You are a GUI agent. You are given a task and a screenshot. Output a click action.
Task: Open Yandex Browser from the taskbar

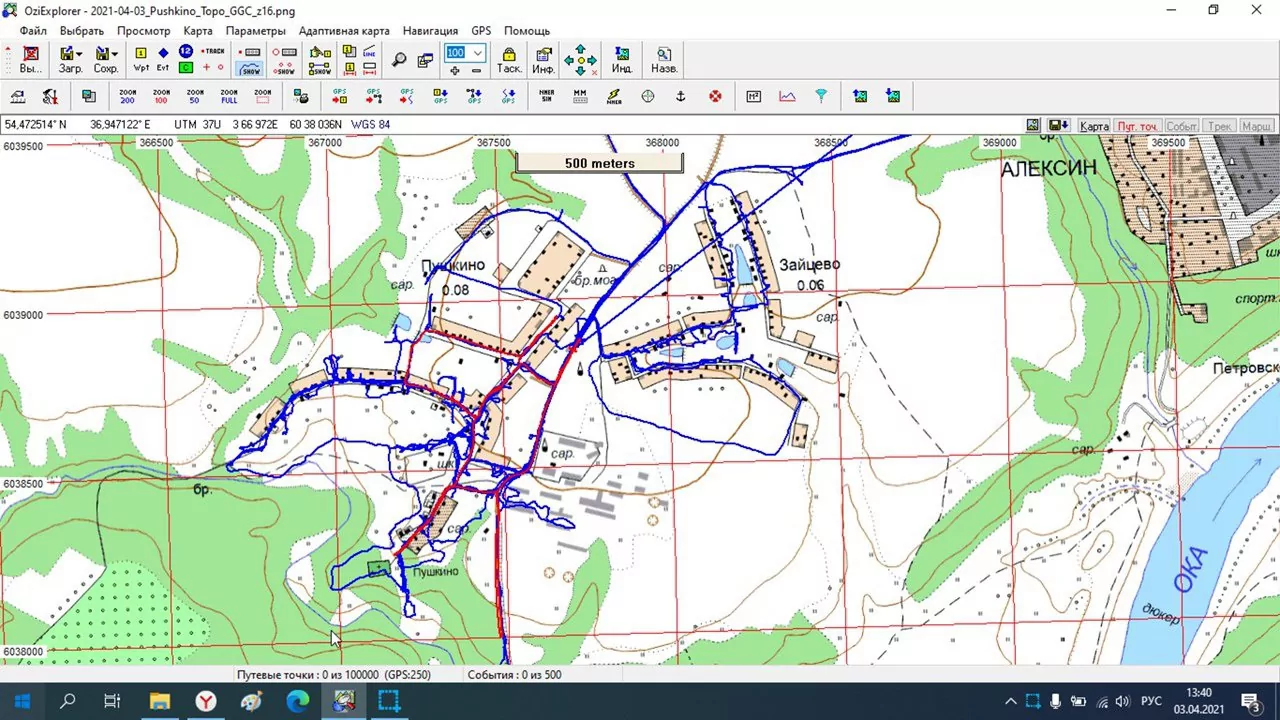205,701
